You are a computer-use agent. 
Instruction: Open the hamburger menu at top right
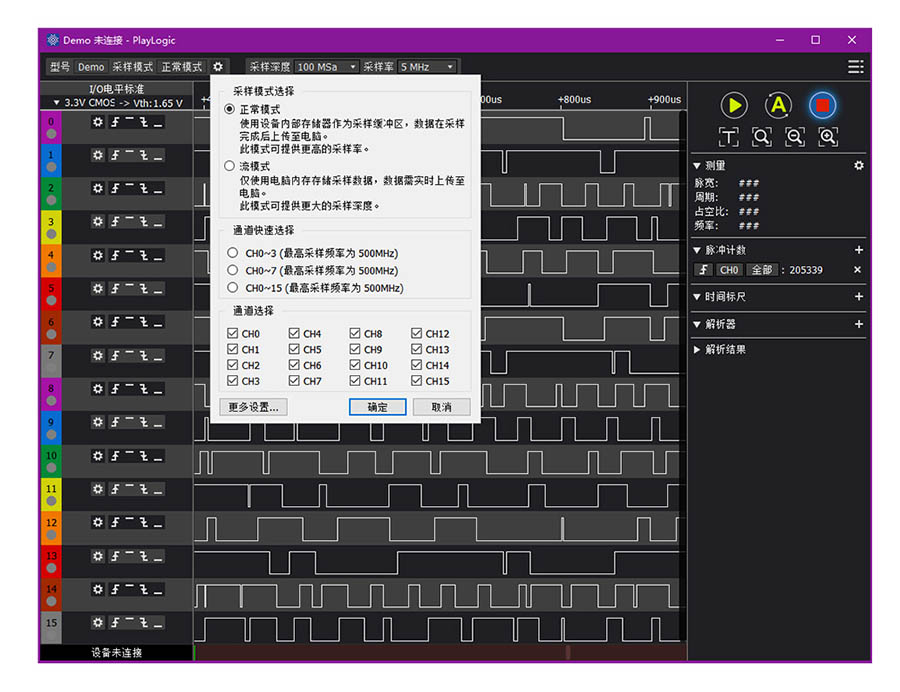pyautogui.click(x=855, y=66)
